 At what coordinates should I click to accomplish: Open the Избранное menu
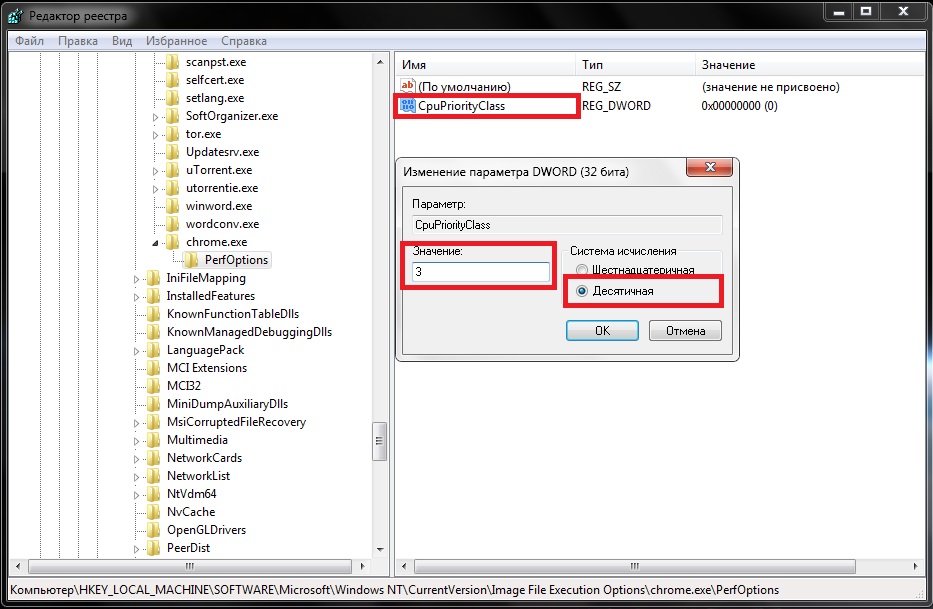click(174, 41)
